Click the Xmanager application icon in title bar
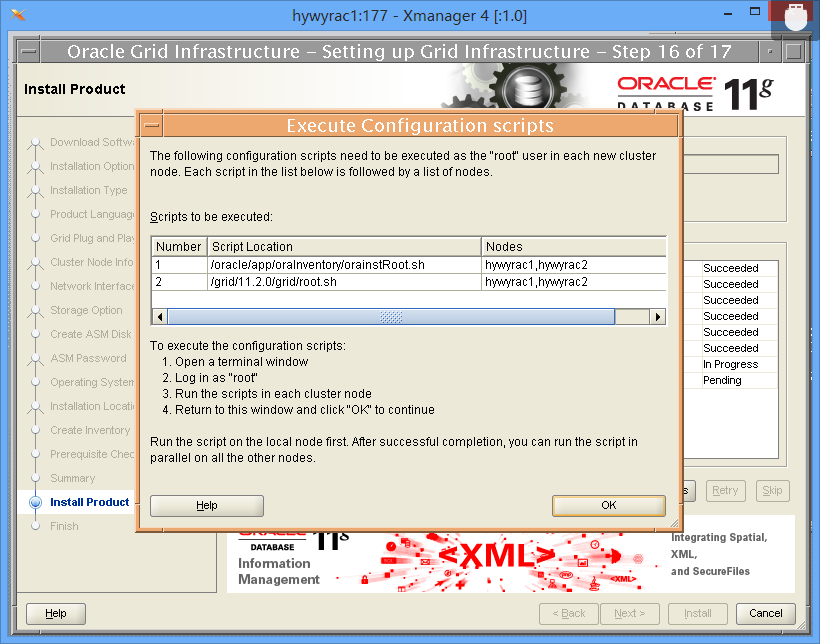The height and width of the screenshot is (644, 820). click(18, 15)
